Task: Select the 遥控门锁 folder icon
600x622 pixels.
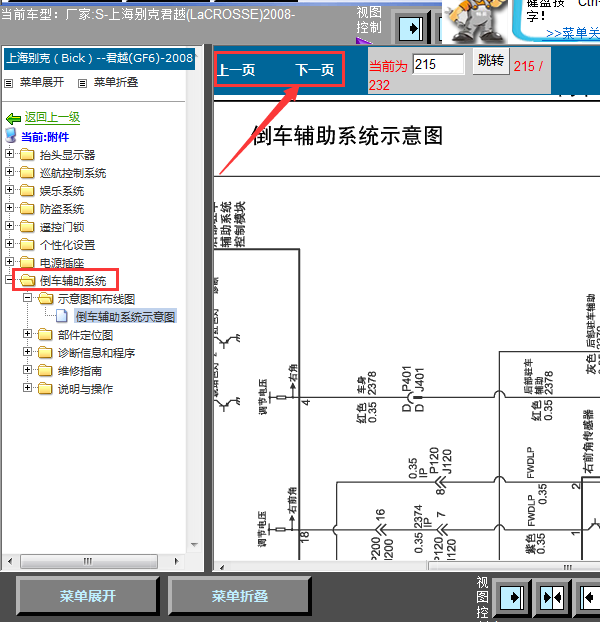Action: (x=27, y=226)
